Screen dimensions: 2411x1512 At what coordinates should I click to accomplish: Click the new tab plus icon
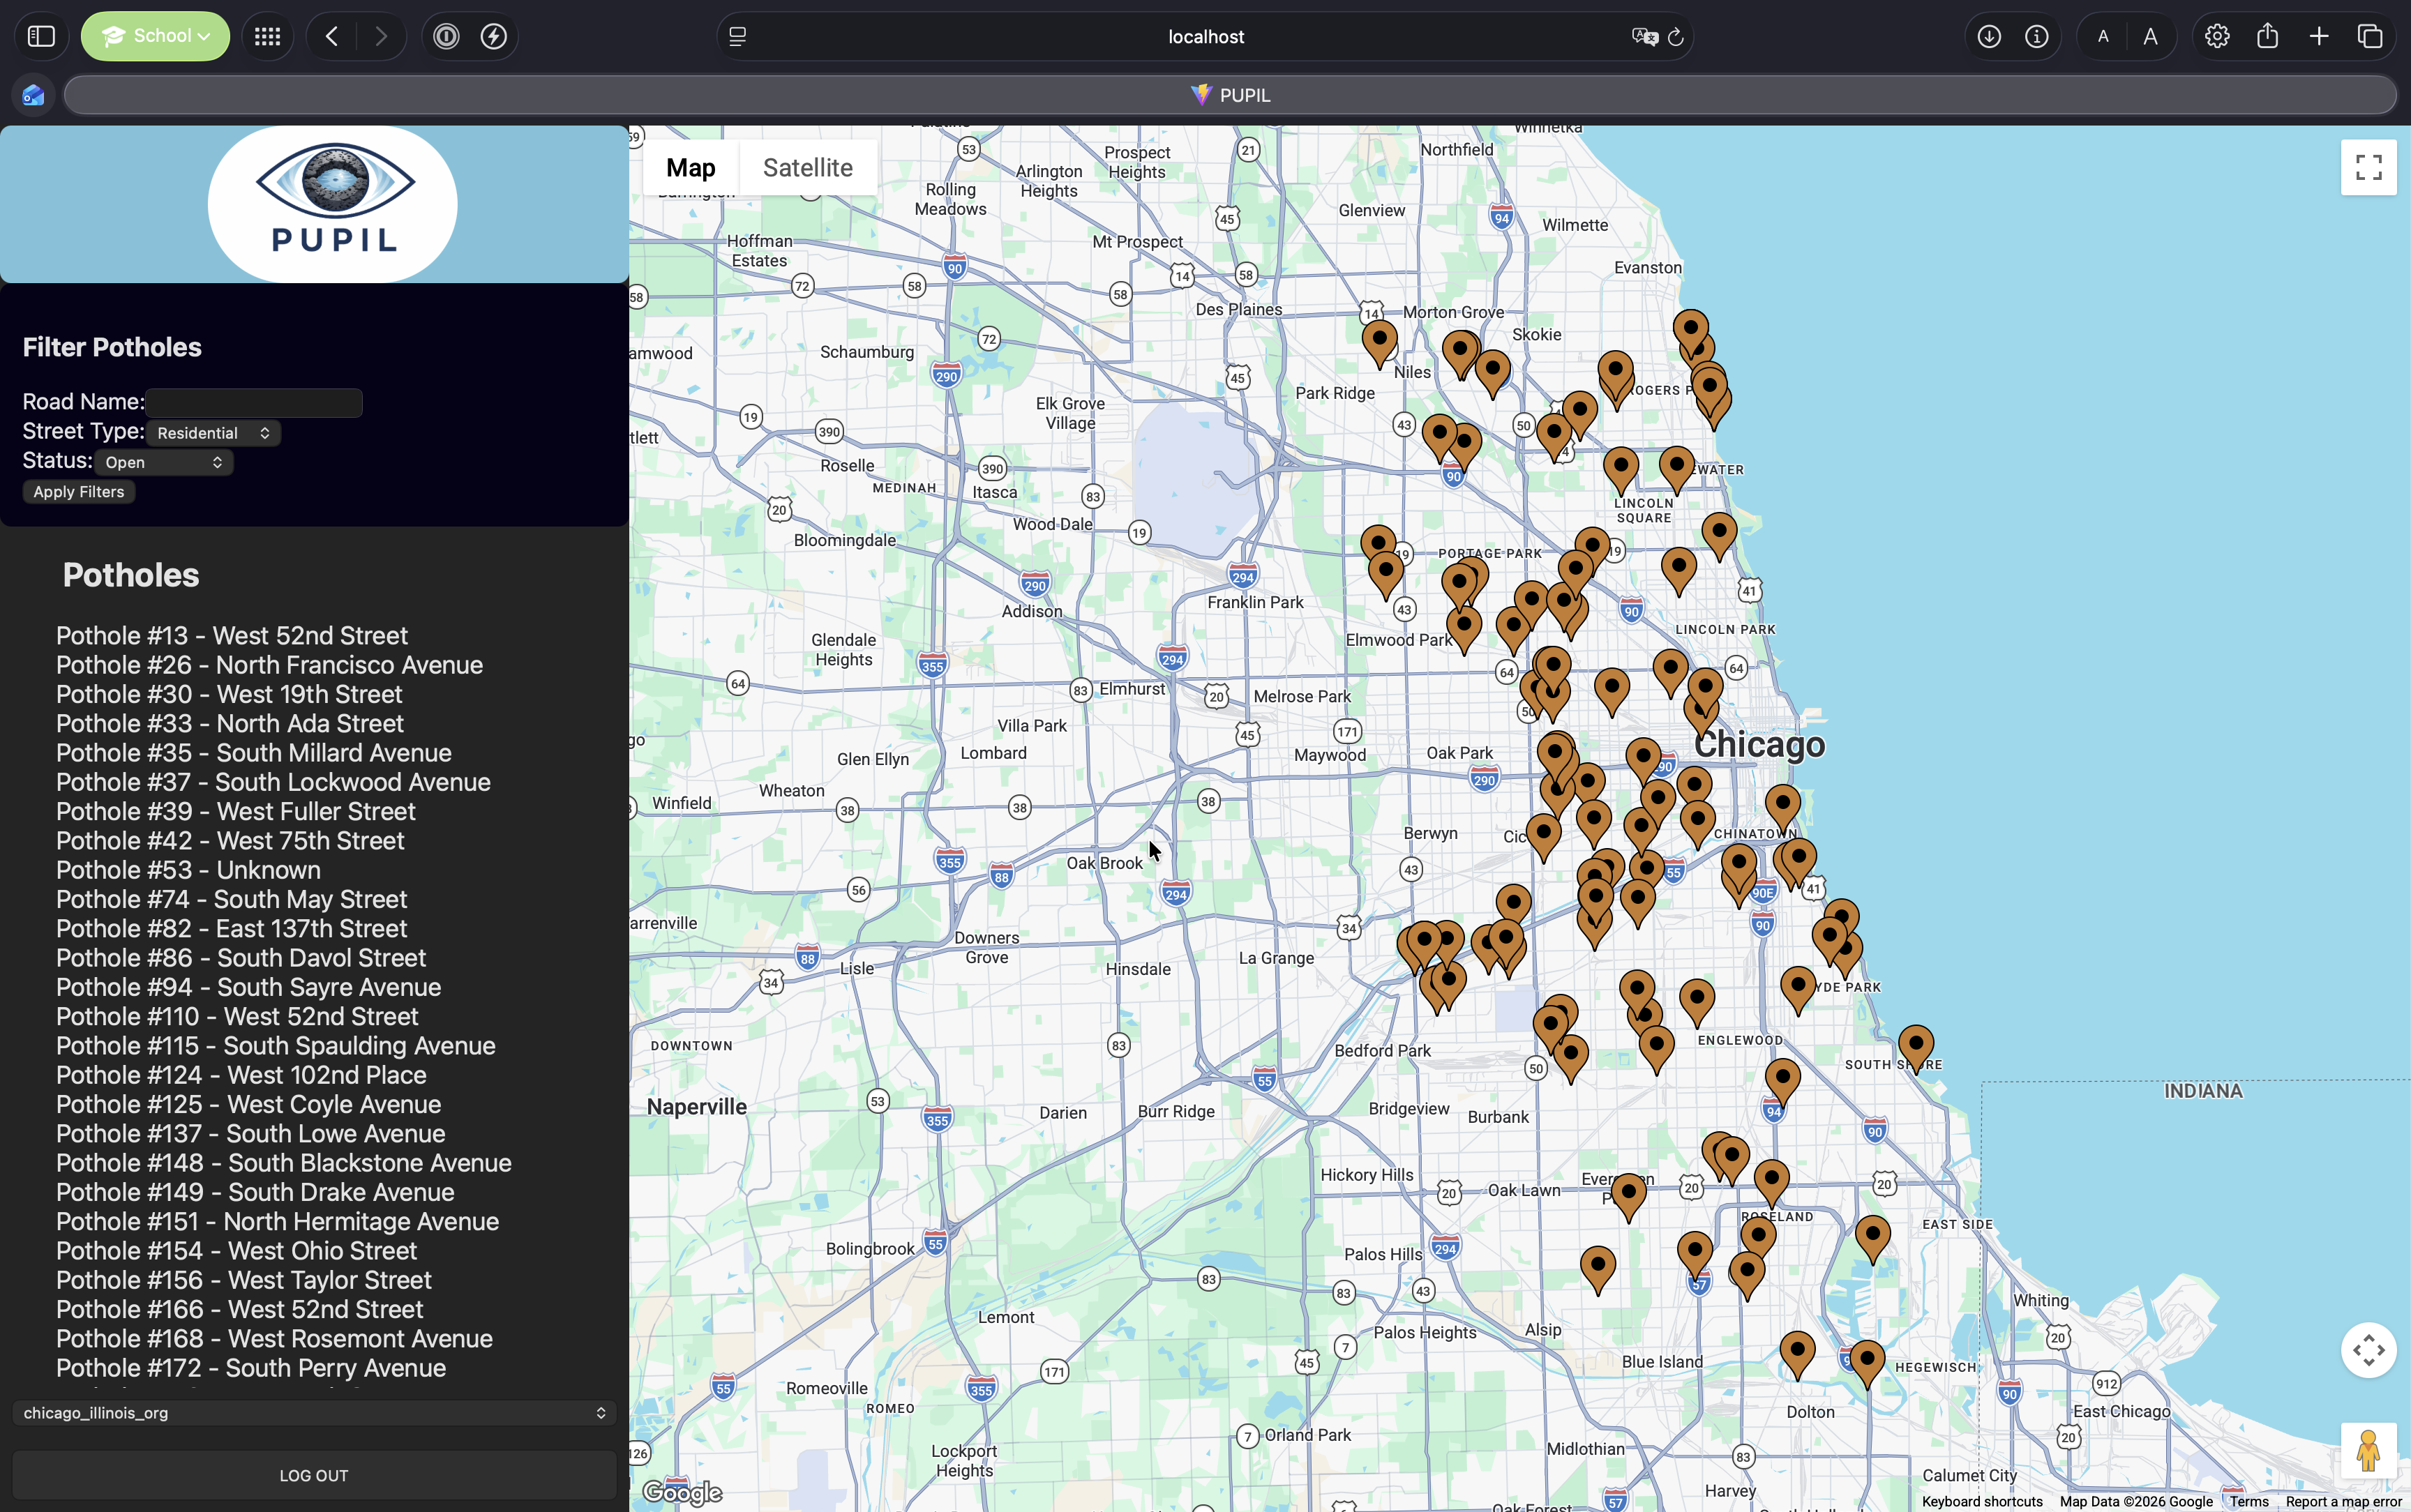[2318, 37]
